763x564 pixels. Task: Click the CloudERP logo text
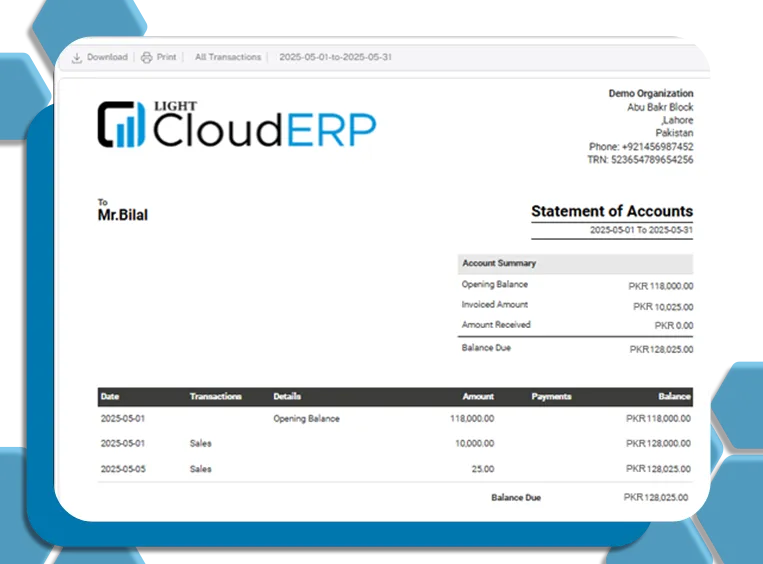265,129
